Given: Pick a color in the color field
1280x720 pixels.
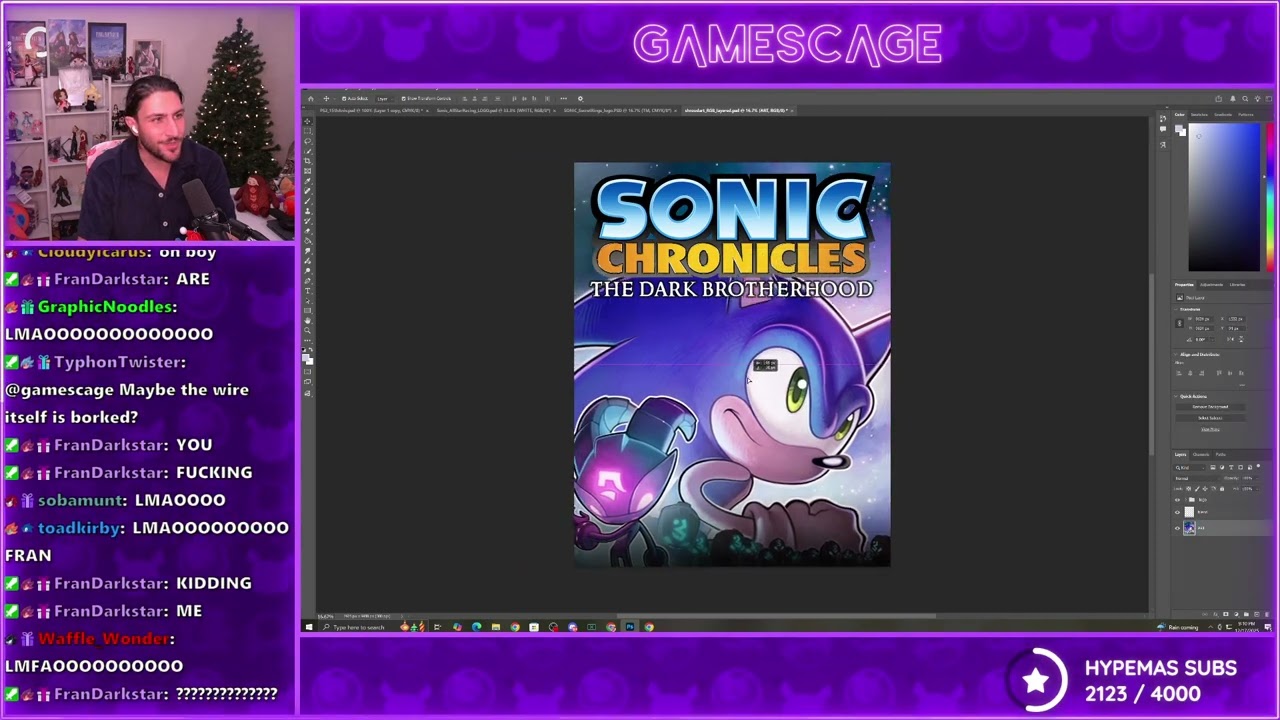Looking at the screenshot, I should coord(1224,197).
